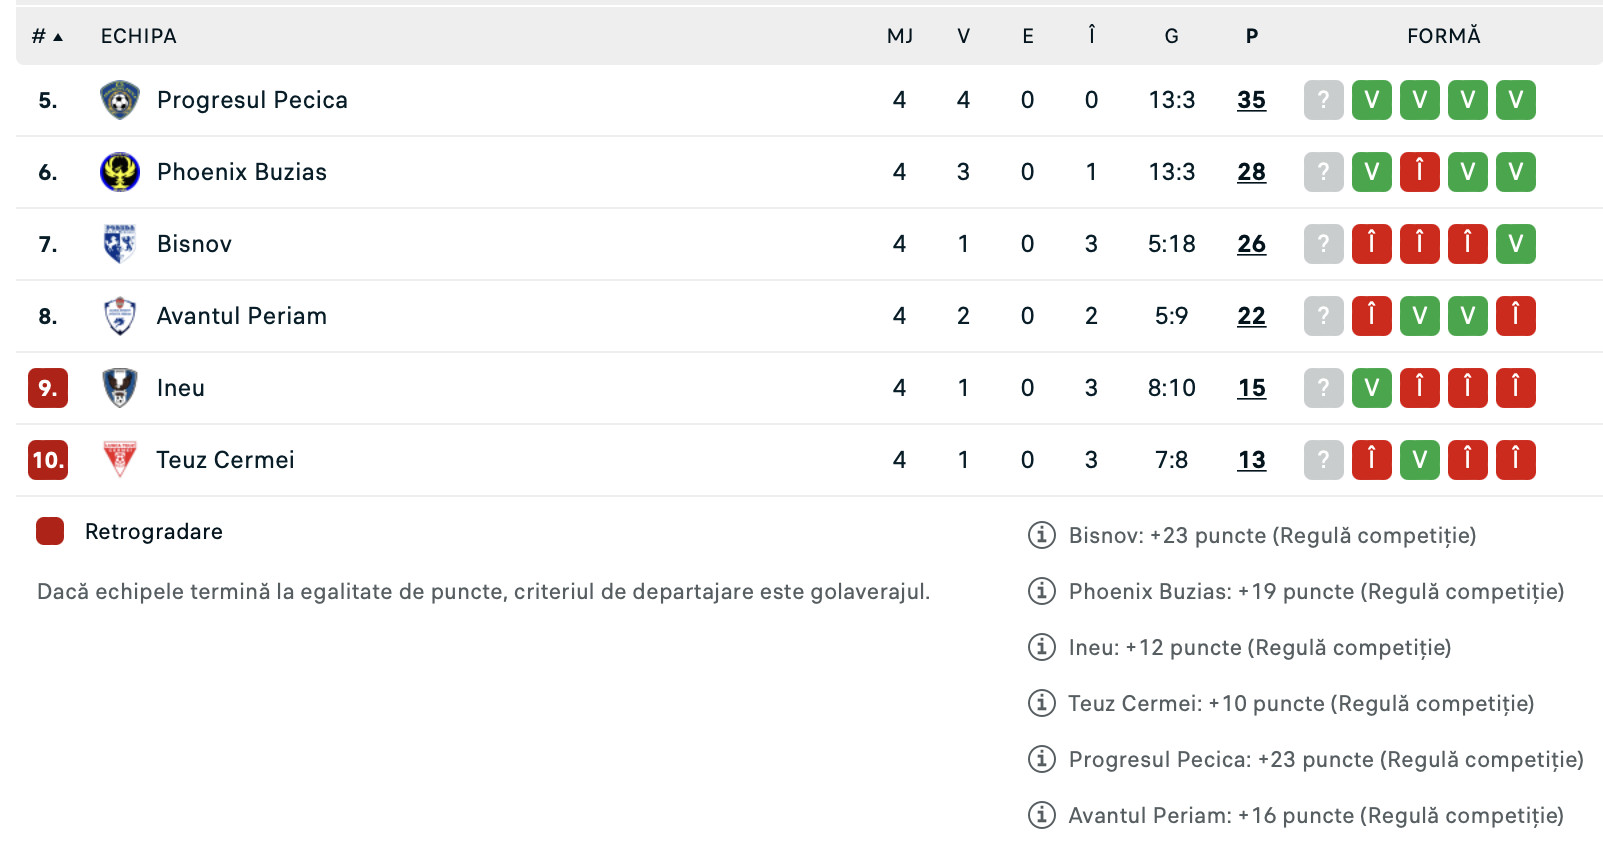Click the Avantul Periam team crest

pyautogui.click(x=120, y=316)
